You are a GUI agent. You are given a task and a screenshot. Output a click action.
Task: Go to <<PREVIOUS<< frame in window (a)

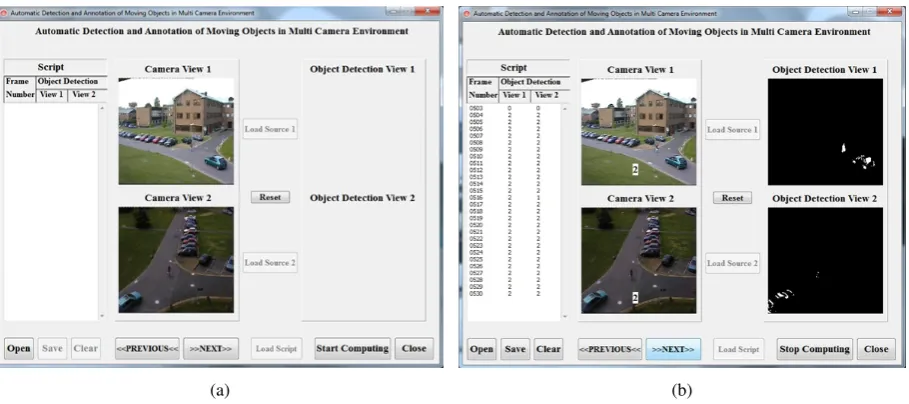[x=147, y=348]
